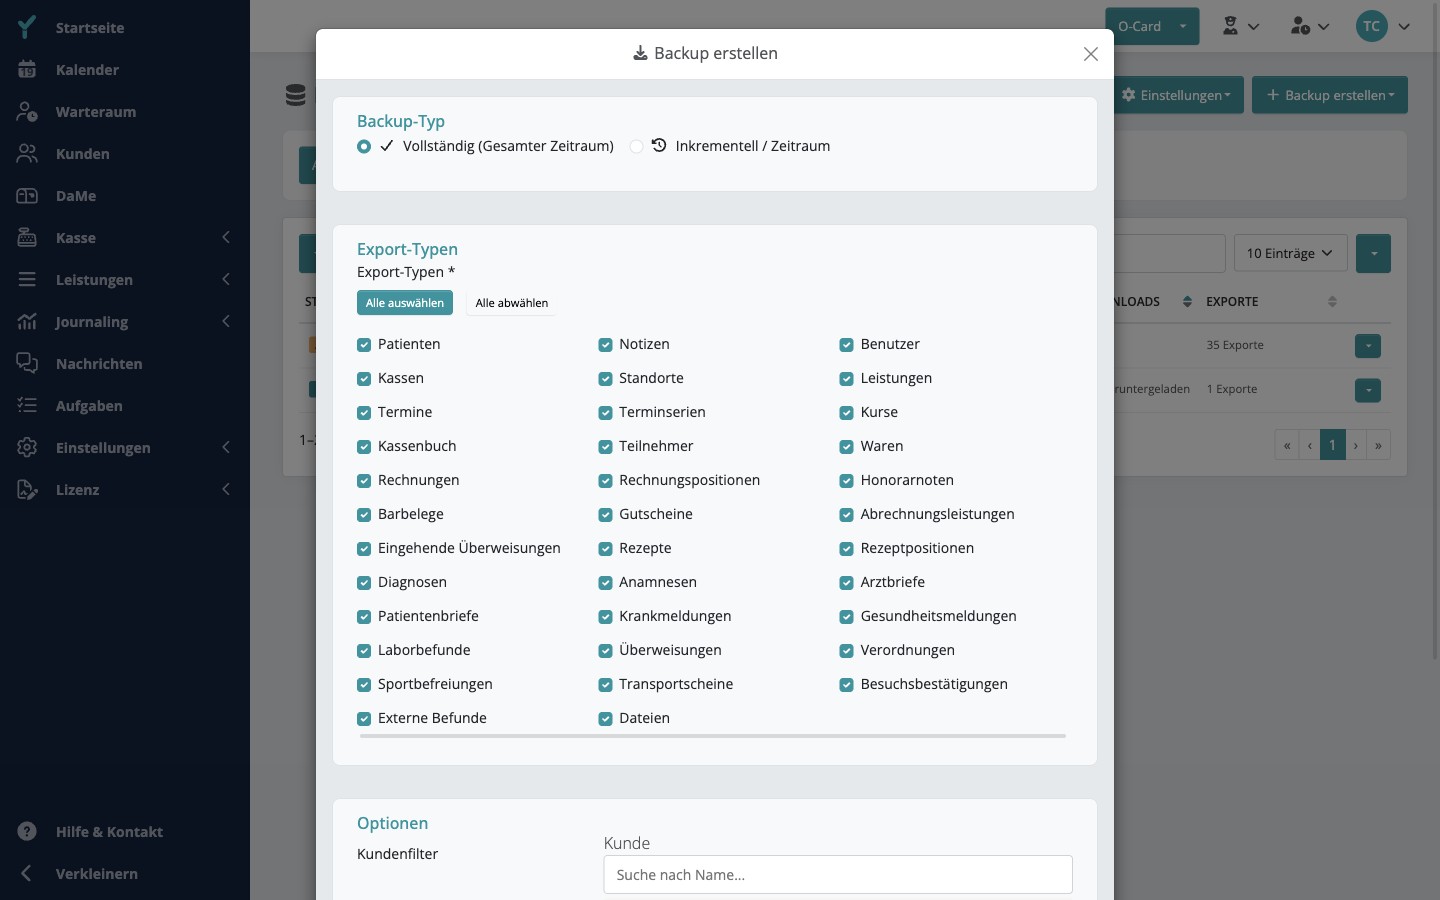Screen dimensions: 1440x900
Task: Go to previous page in pagination
Action: pyautogui.click(x=1310, y=445)
